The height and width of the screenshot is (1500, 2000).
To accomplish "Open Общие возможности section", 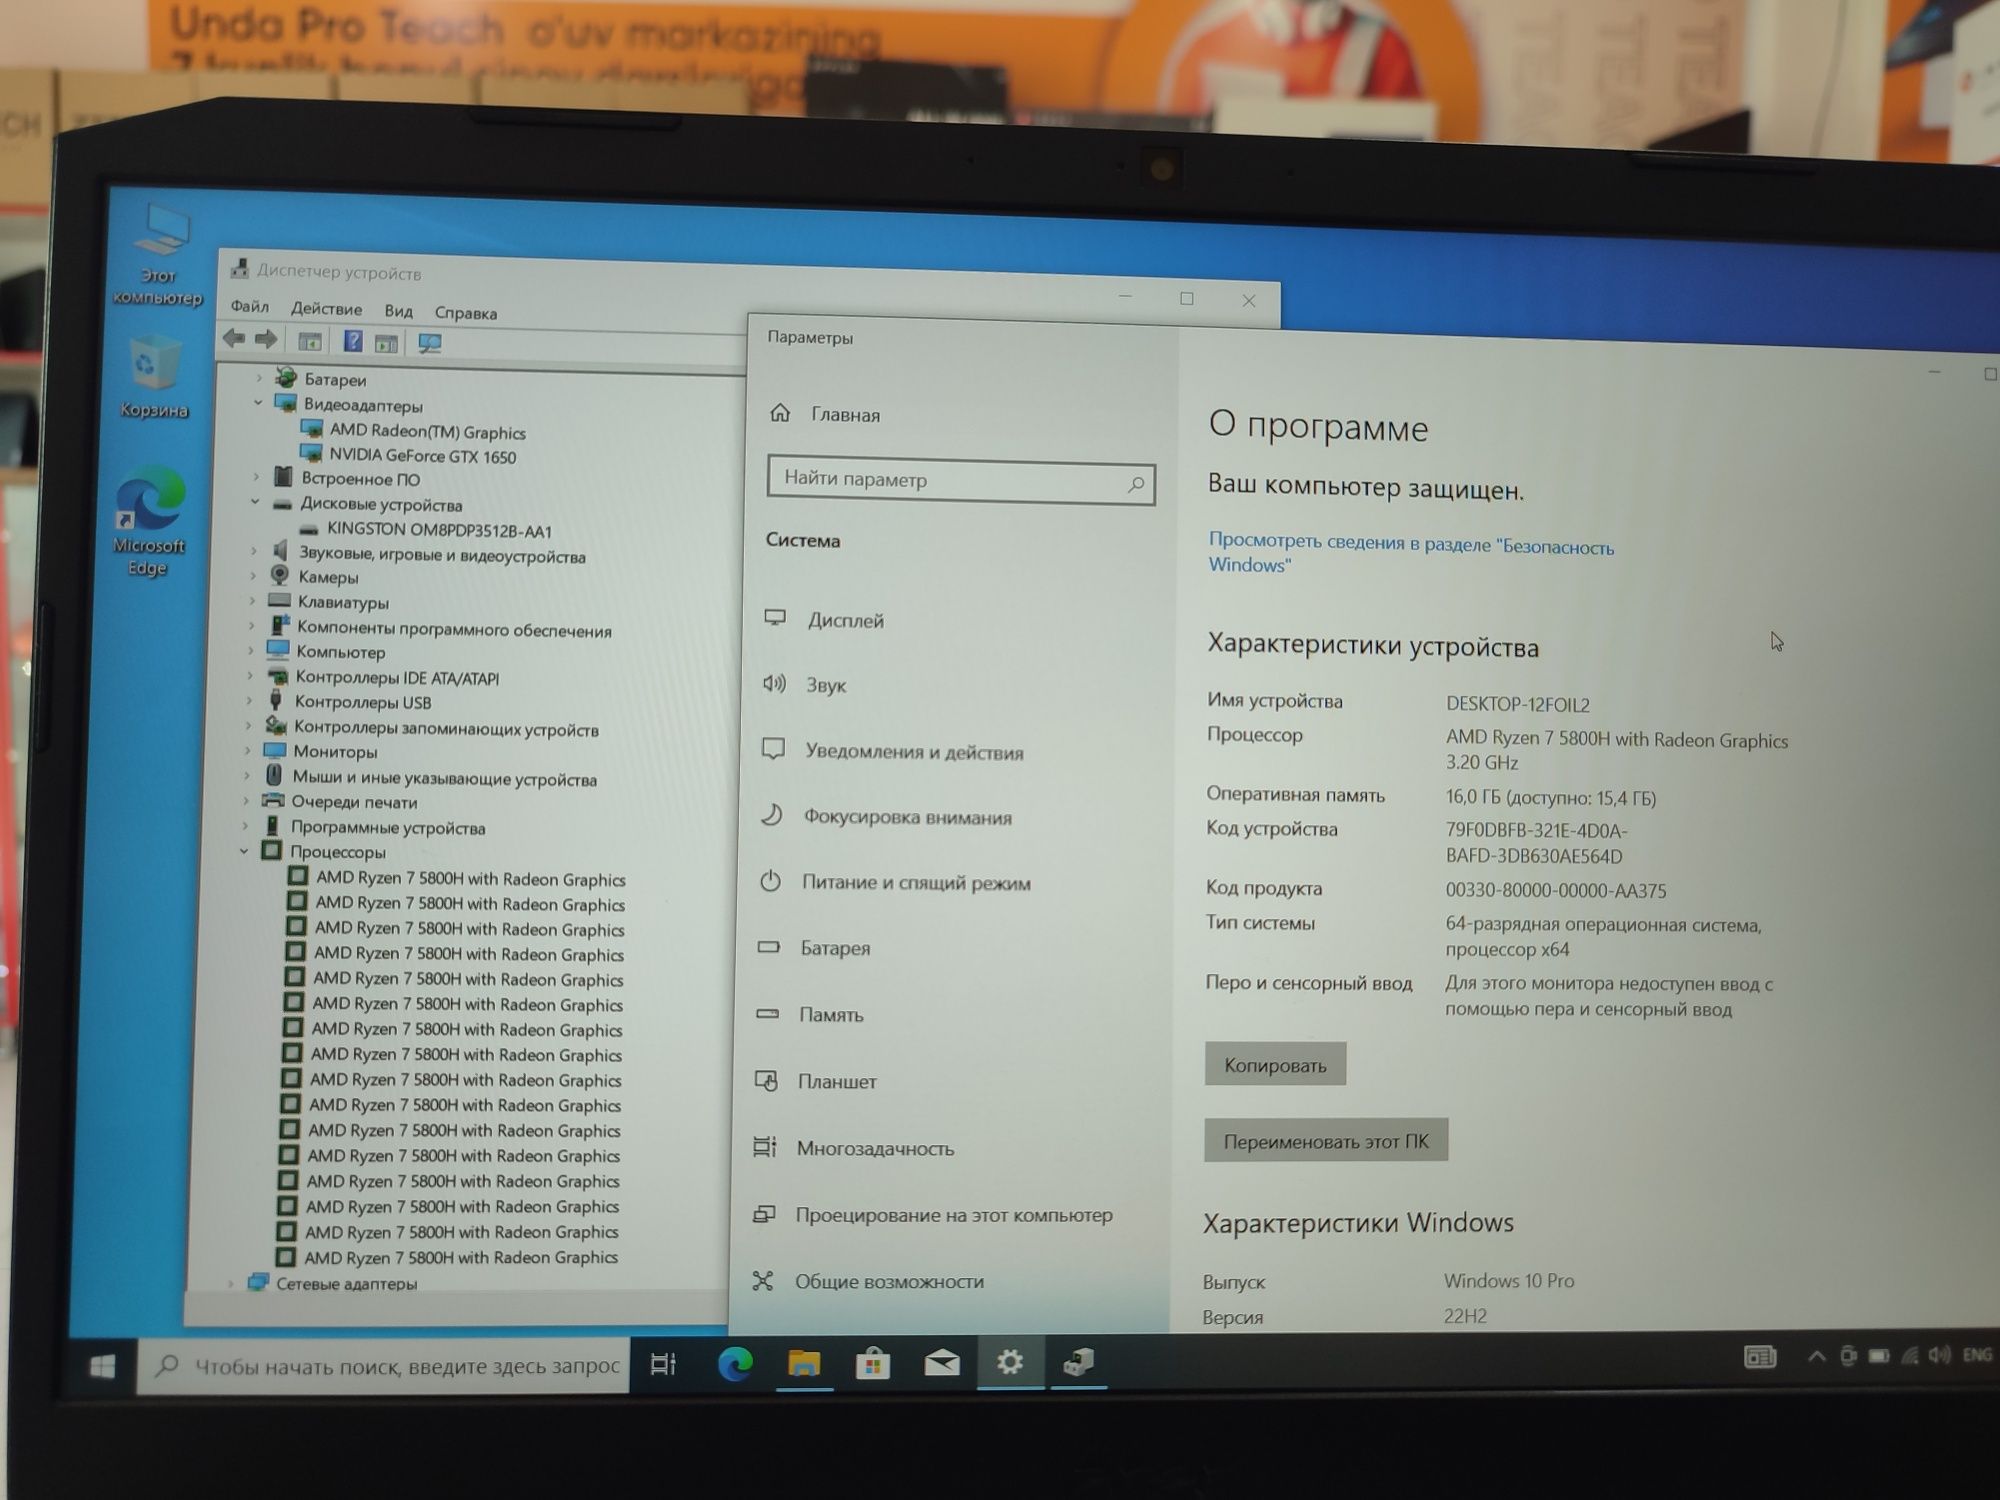I will 867,1281.
